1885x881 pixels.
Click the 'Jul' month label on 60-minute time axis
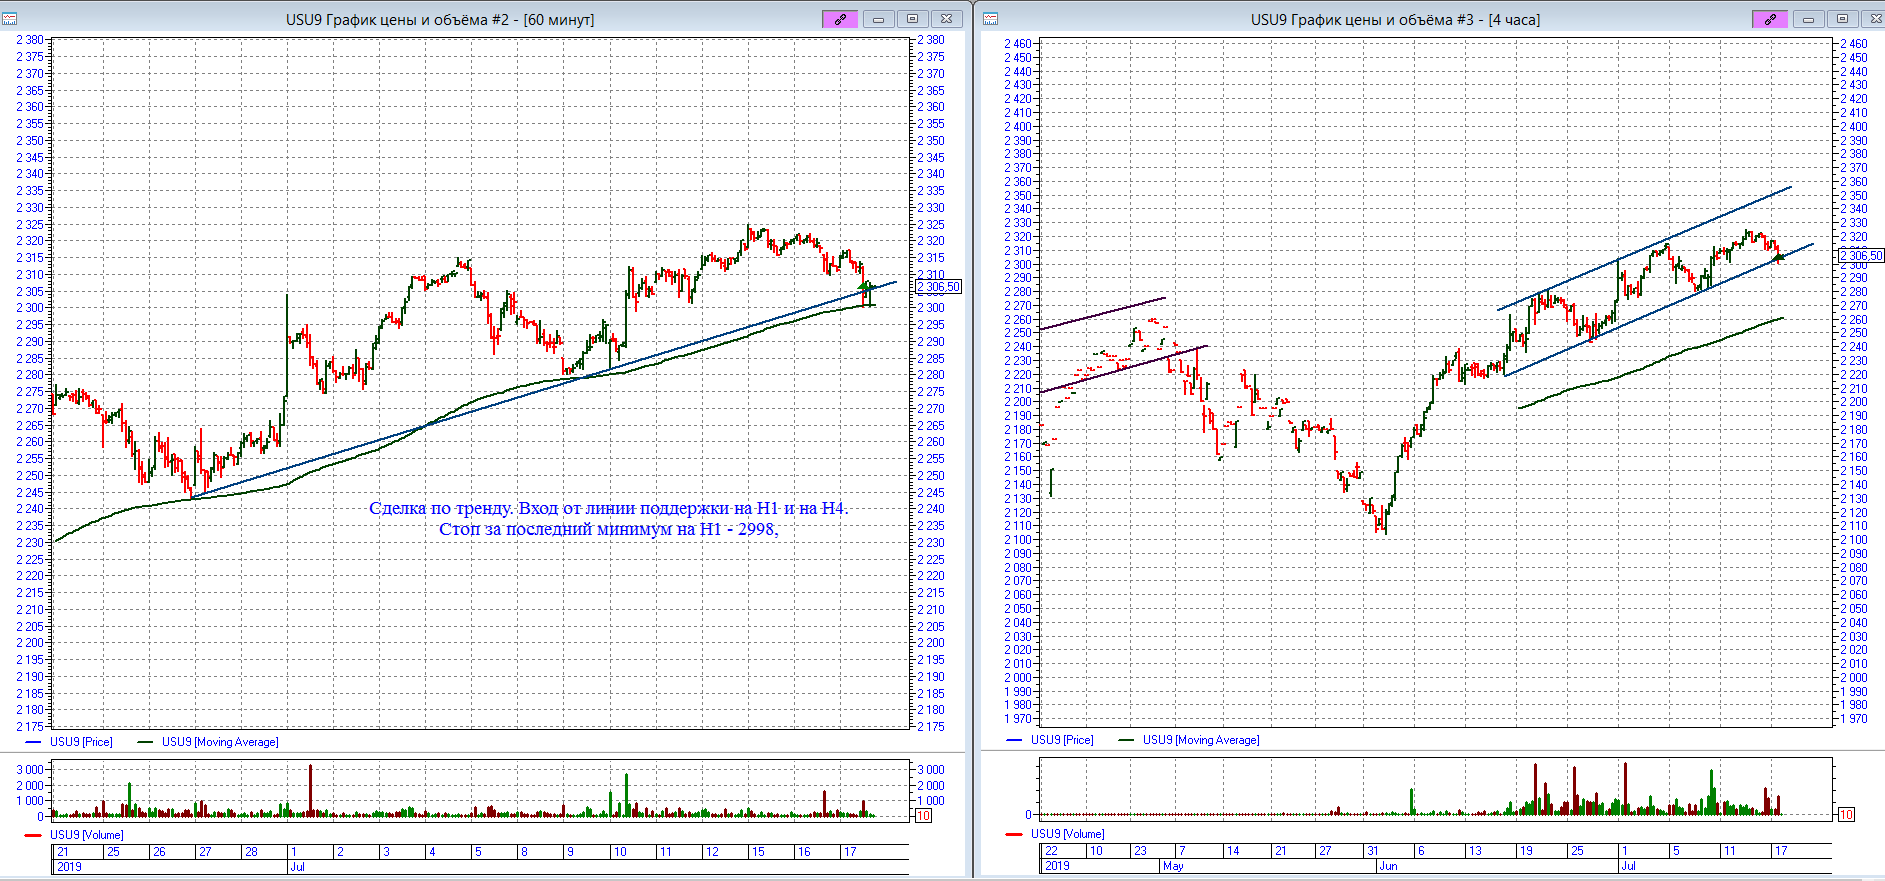[x=297, y=867]
